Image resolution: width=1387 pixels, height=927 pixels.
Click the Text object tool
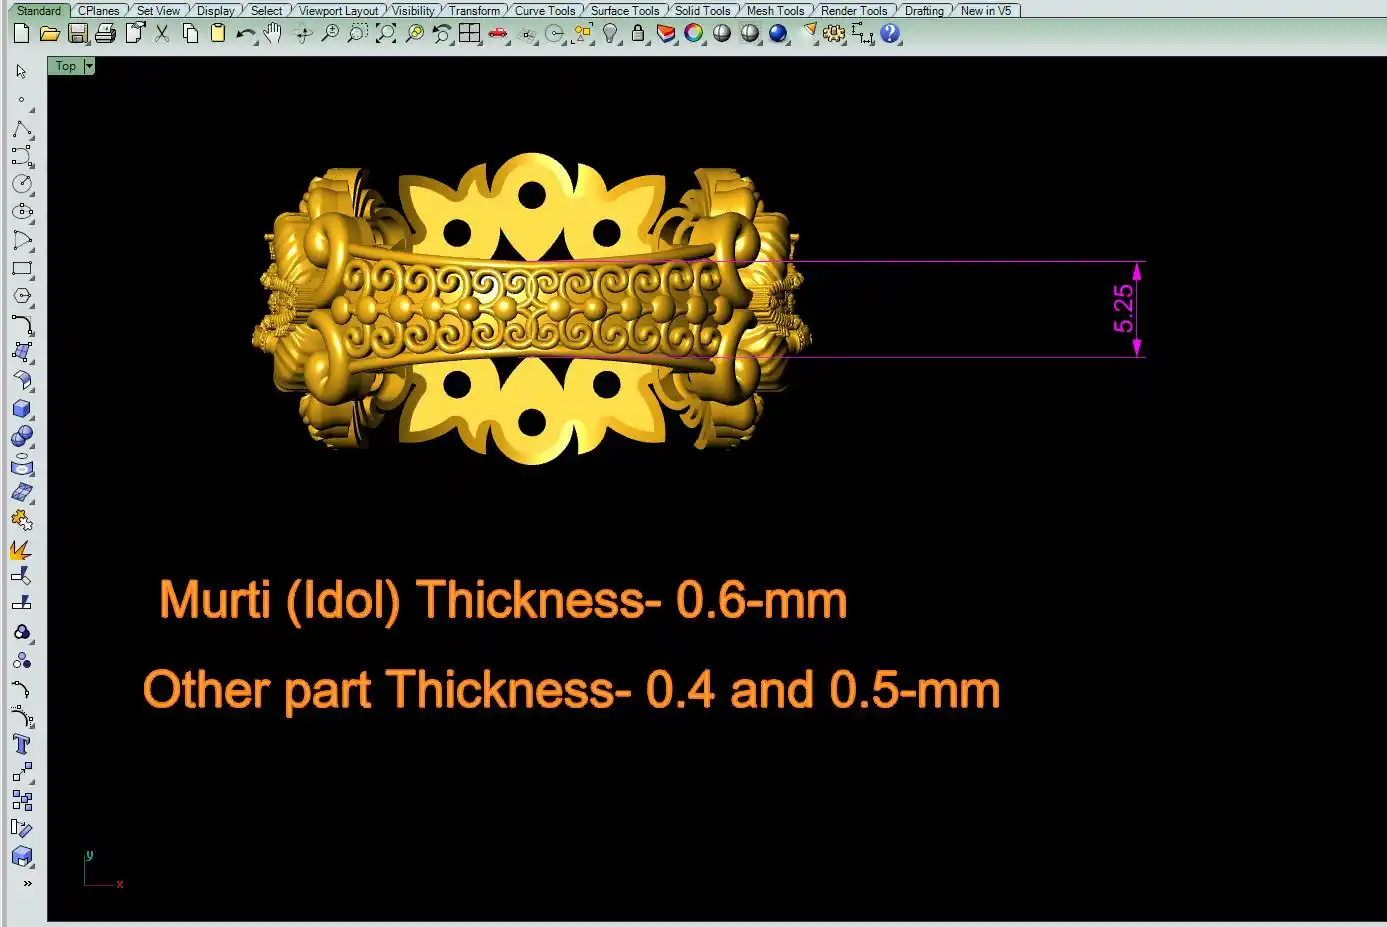(x=21, y=744)
